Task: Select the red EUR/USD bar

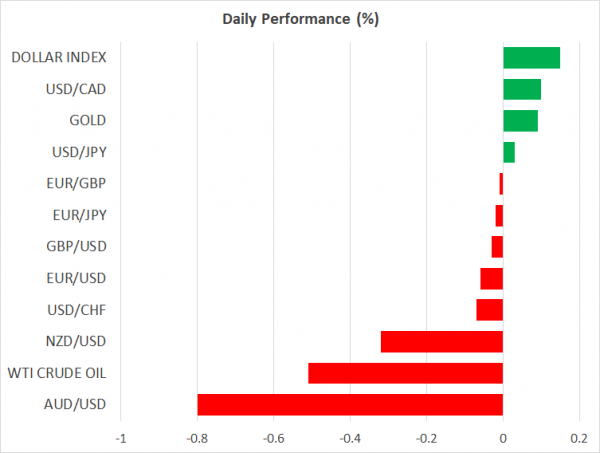Action: tap(492, 278)
